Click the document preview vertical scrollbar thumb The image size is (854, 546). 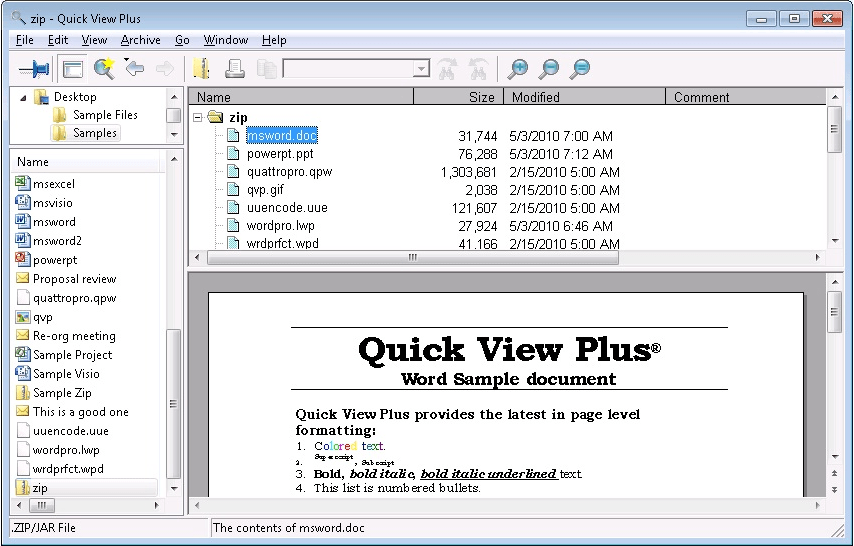[834, 312]
